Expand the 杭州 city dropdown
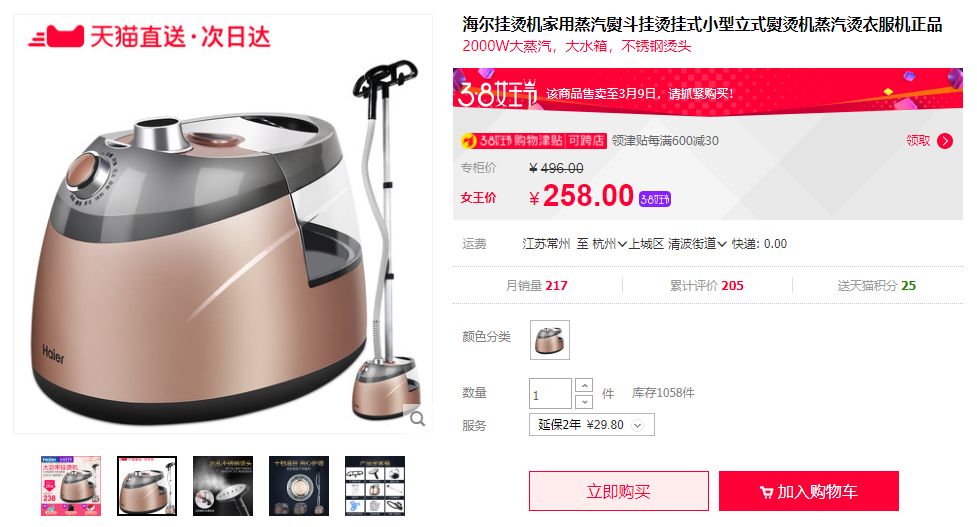 click(x=609, y=244)
